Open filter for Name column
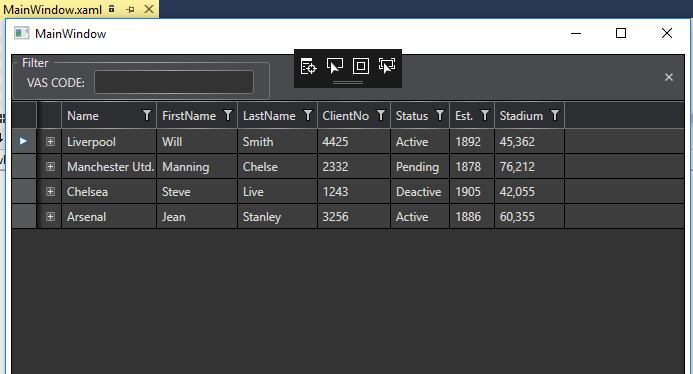 [147, 115]
